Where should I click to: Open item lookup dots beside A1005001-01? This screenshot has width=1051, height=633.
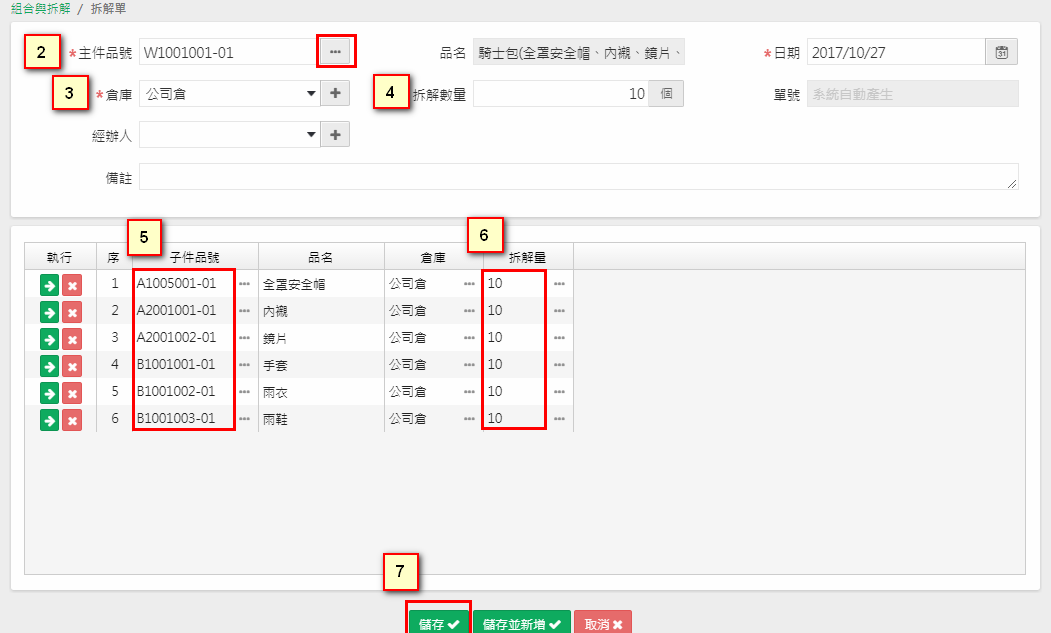pos(245,284)
